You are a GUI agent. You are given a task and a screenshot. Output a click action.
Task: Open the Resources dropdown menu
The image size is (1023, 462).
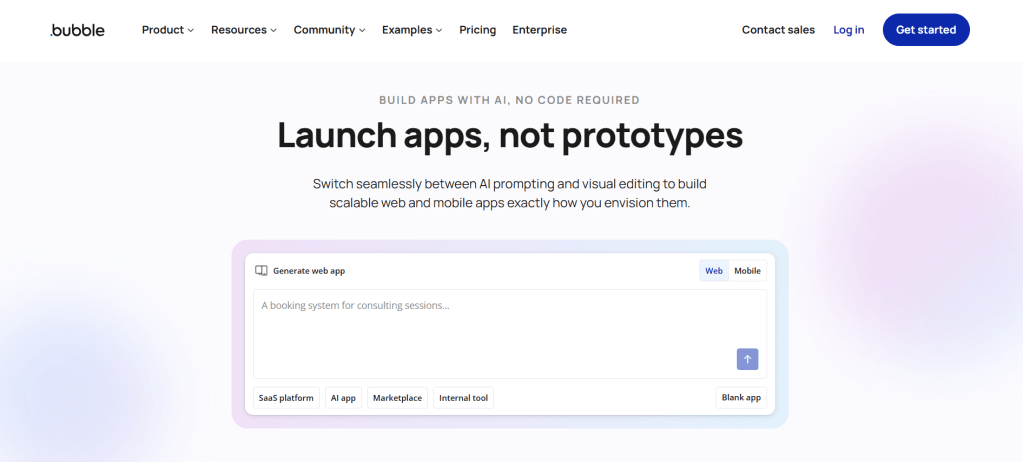coord(244,30)
